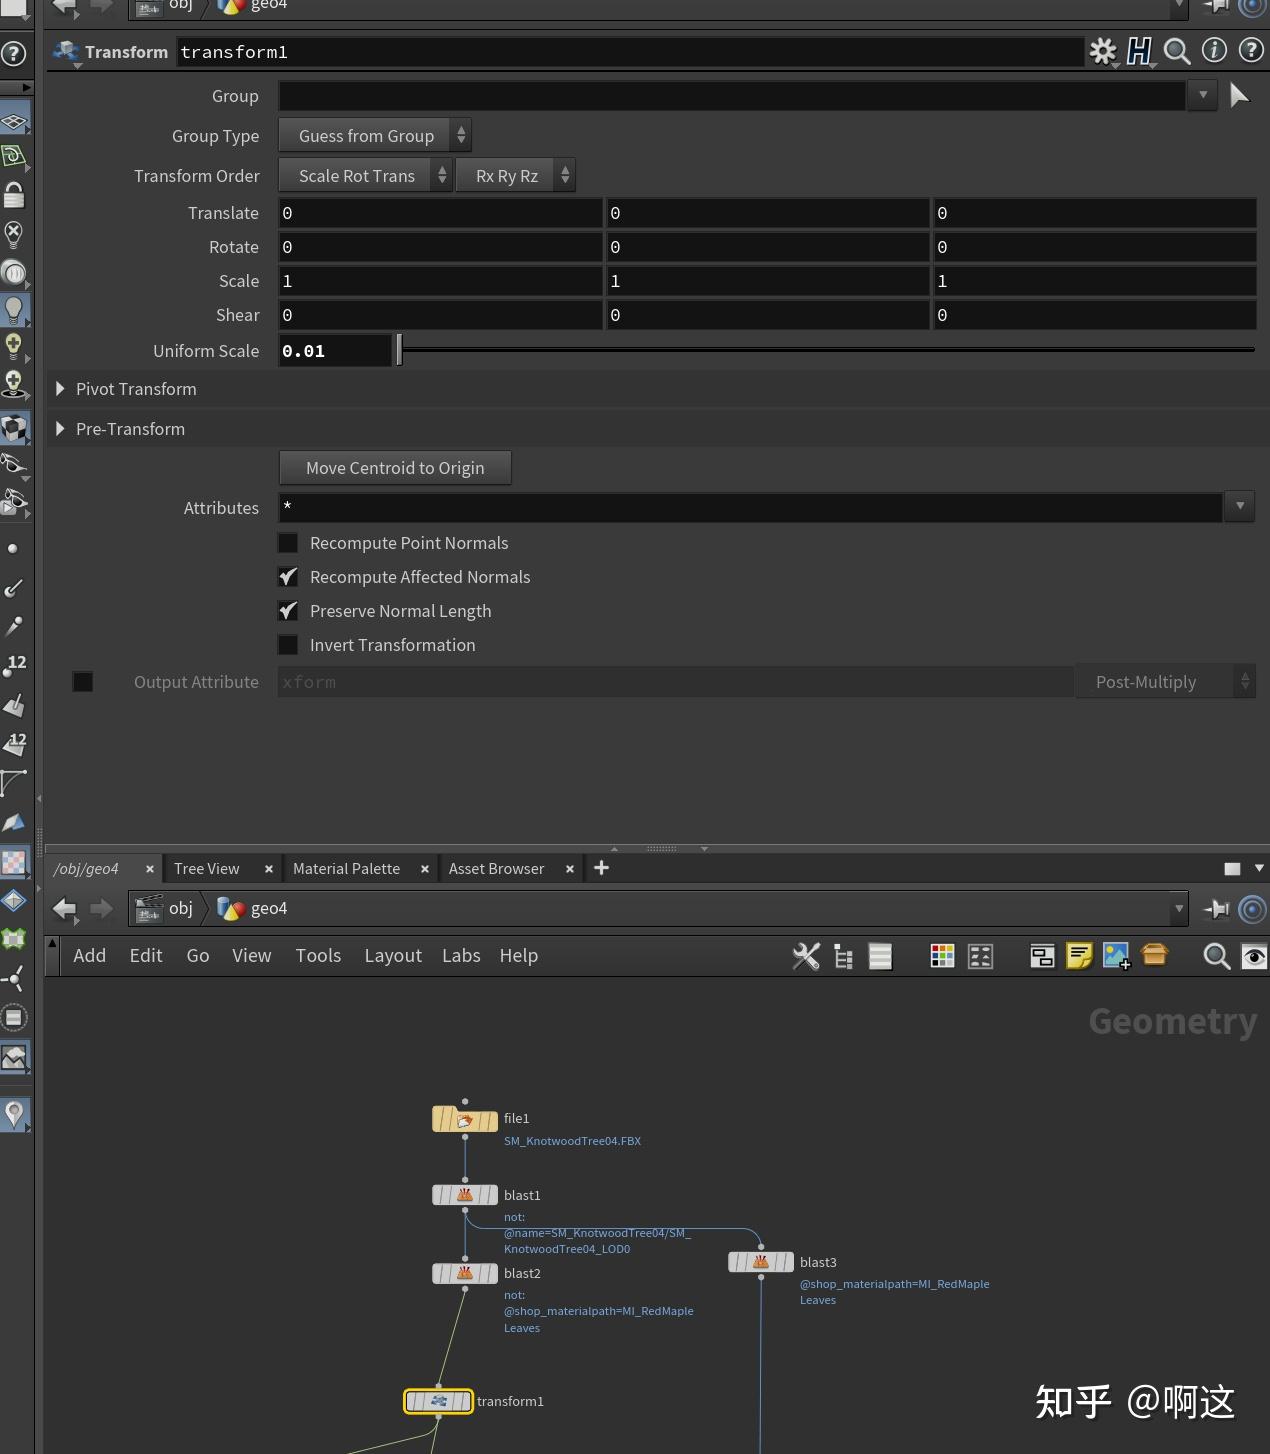Open the gear settings menu in parameter header
This screenshot has width=1270, height=1454.
[1102, 51]
